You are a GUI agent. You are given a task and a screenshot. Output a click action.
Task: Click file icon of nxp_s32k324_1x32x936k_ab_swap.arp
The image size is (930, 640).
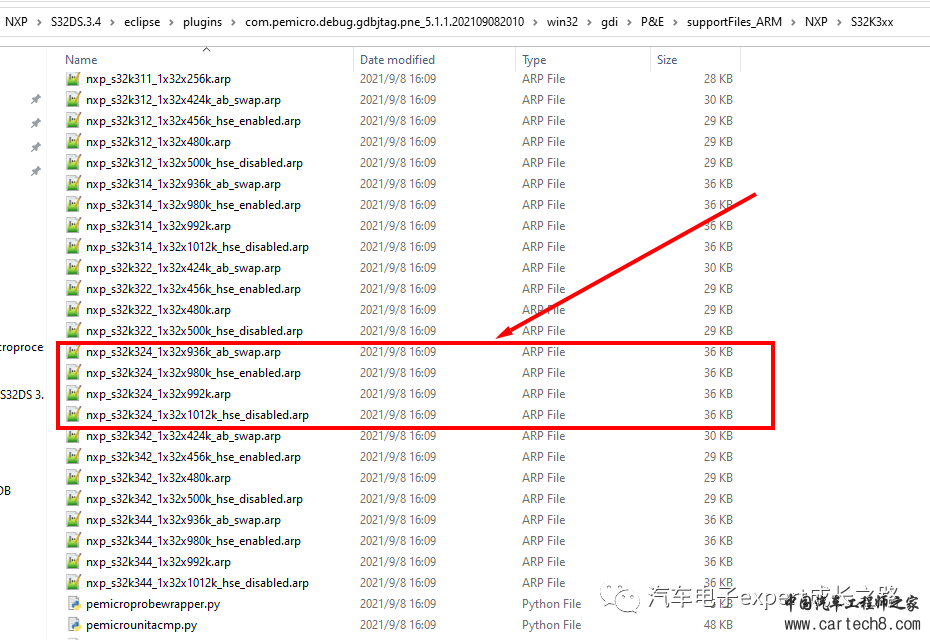coord(74,352)
